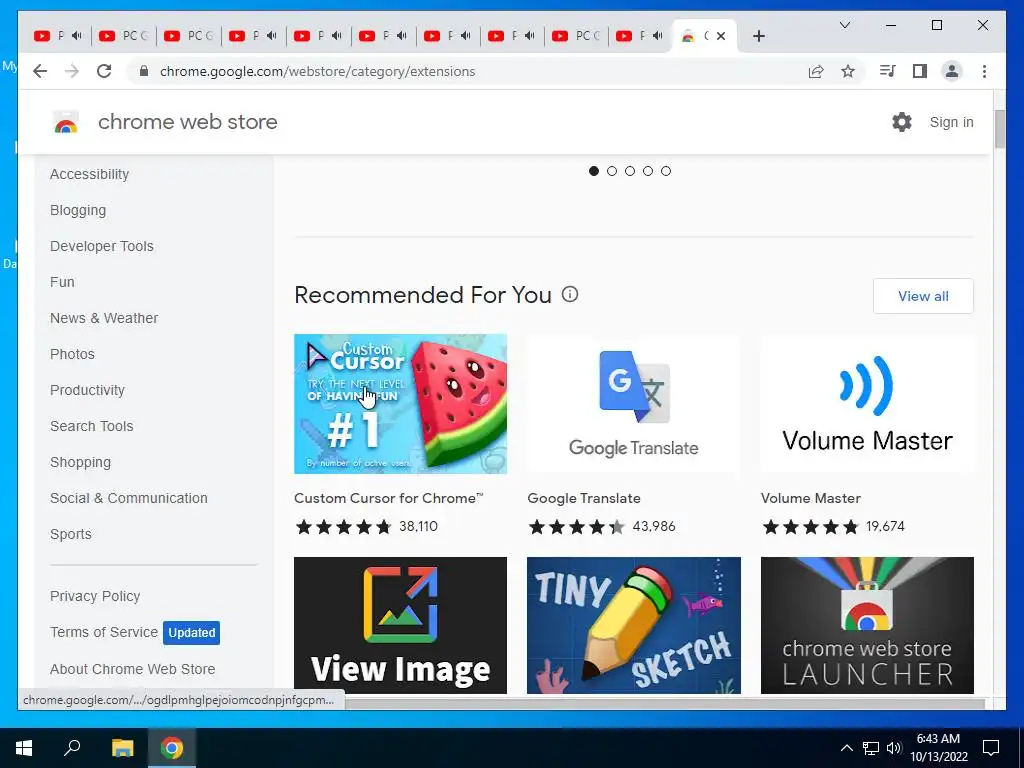Open the taskbar search magnifier
This screenshot has width=1024, height=768.
[72, 748]
